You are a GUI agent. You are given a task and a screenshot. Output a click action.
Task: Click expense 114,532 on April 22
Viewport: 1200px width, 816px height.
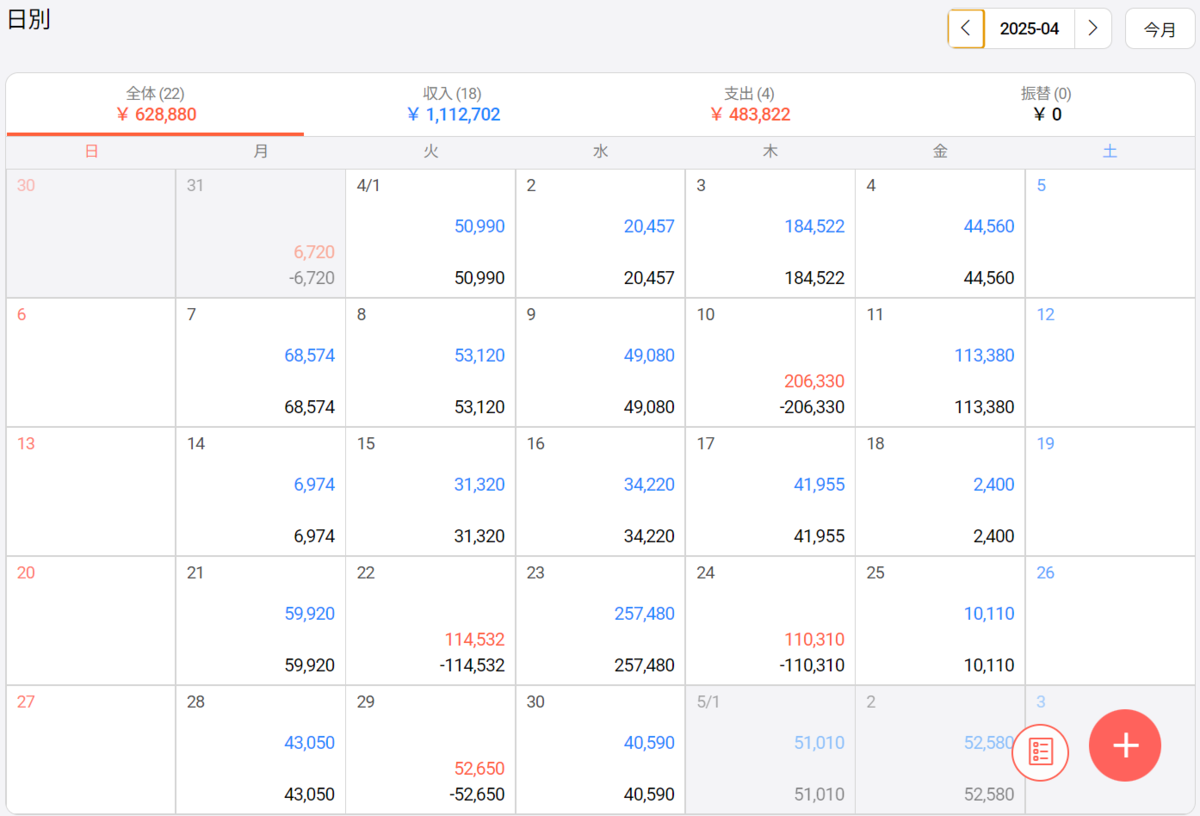[474, 639]
